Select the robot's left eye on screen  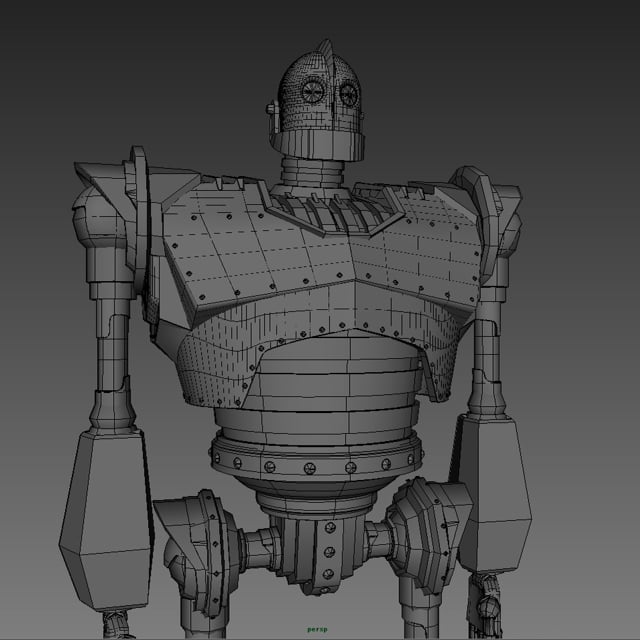tap(313, 91)
